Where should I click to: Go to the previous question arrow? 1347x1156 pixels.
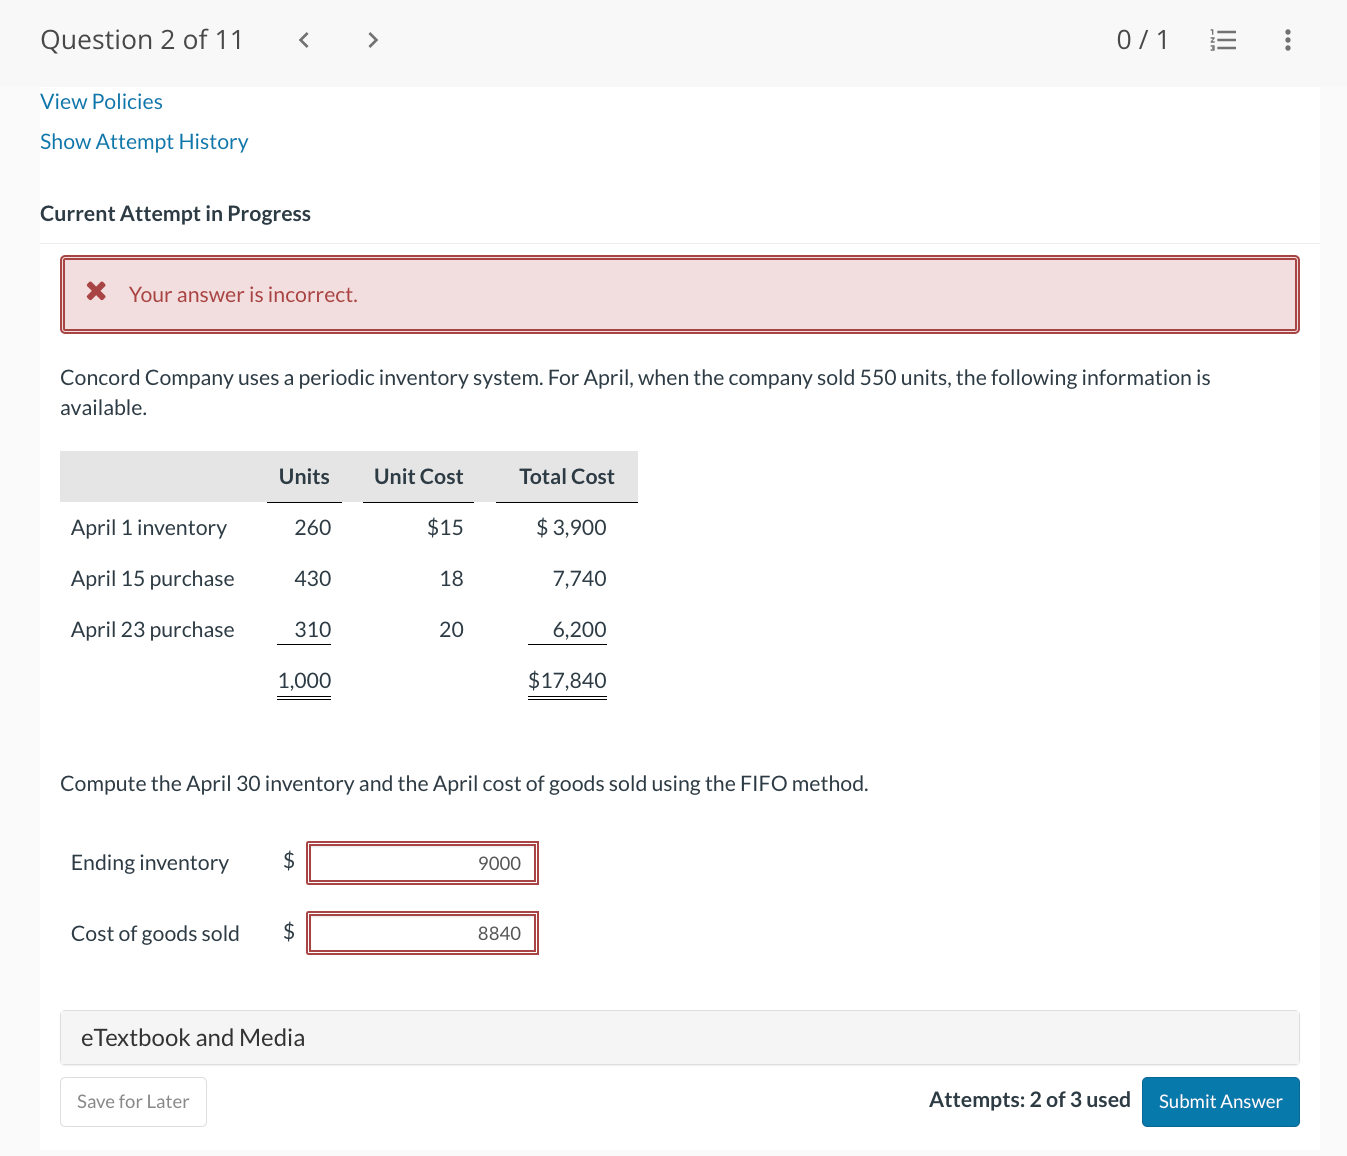point(304,40)
